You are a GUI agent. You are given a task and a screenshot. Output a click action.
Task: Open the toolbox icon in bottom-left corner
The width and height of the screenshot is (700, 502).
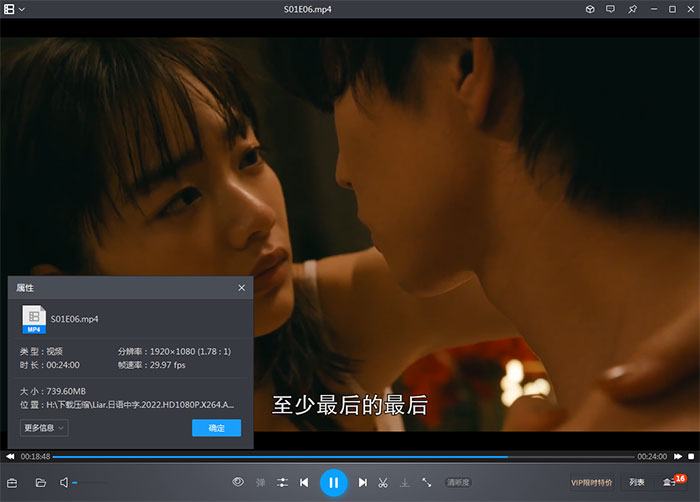tap(13, 483)
